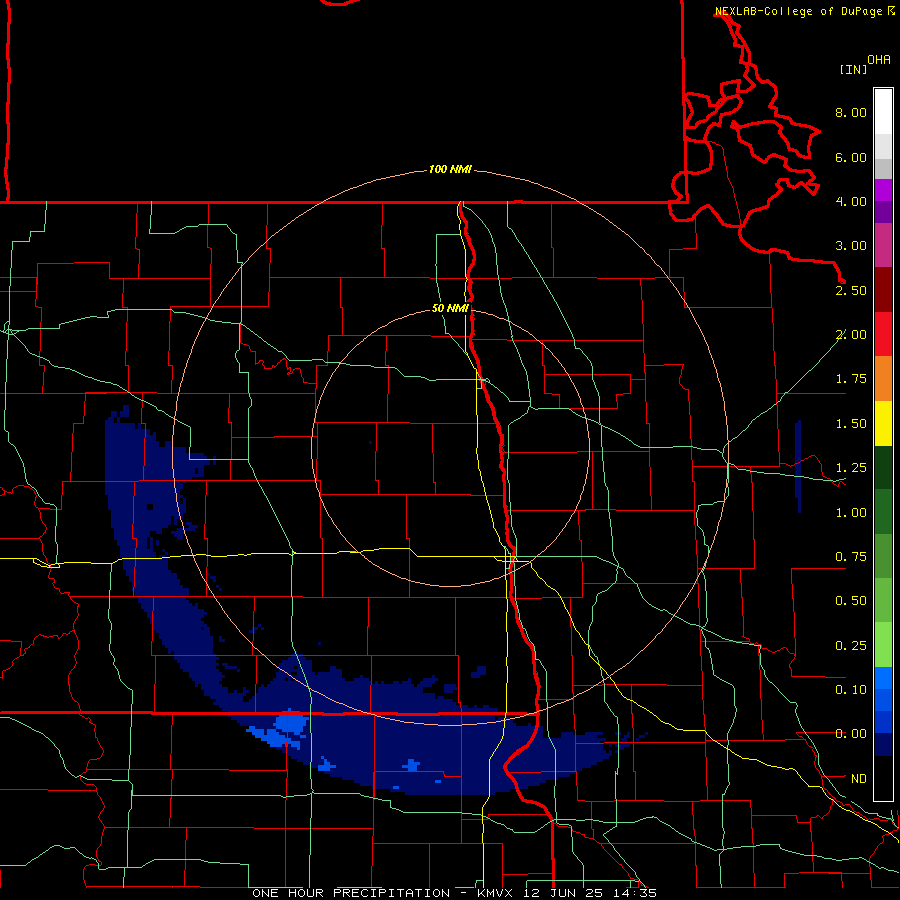Click the white swatch at top of legend
The width and height of the screenshot is (900, 900).
point(883,112)
